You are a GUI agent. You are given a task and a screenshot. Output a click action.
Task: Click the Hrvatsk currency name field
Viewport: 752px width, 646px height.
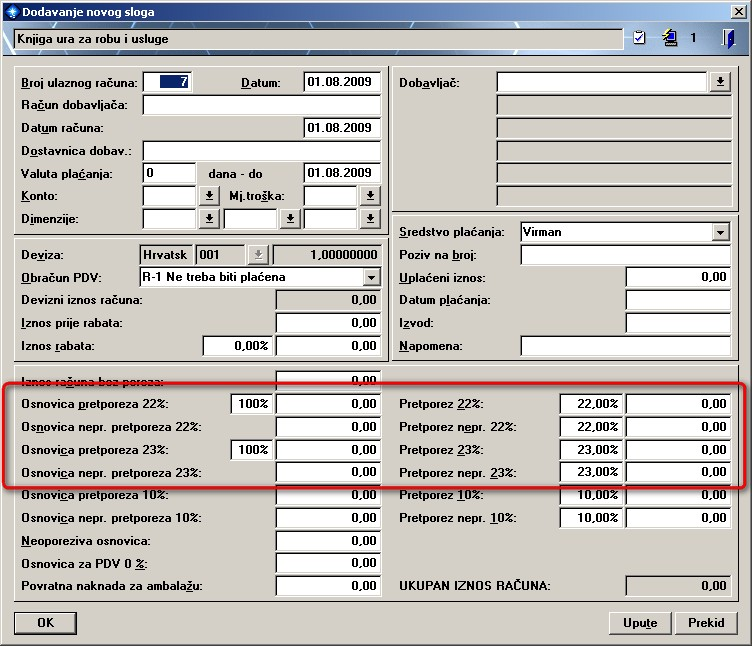point(166,255)
